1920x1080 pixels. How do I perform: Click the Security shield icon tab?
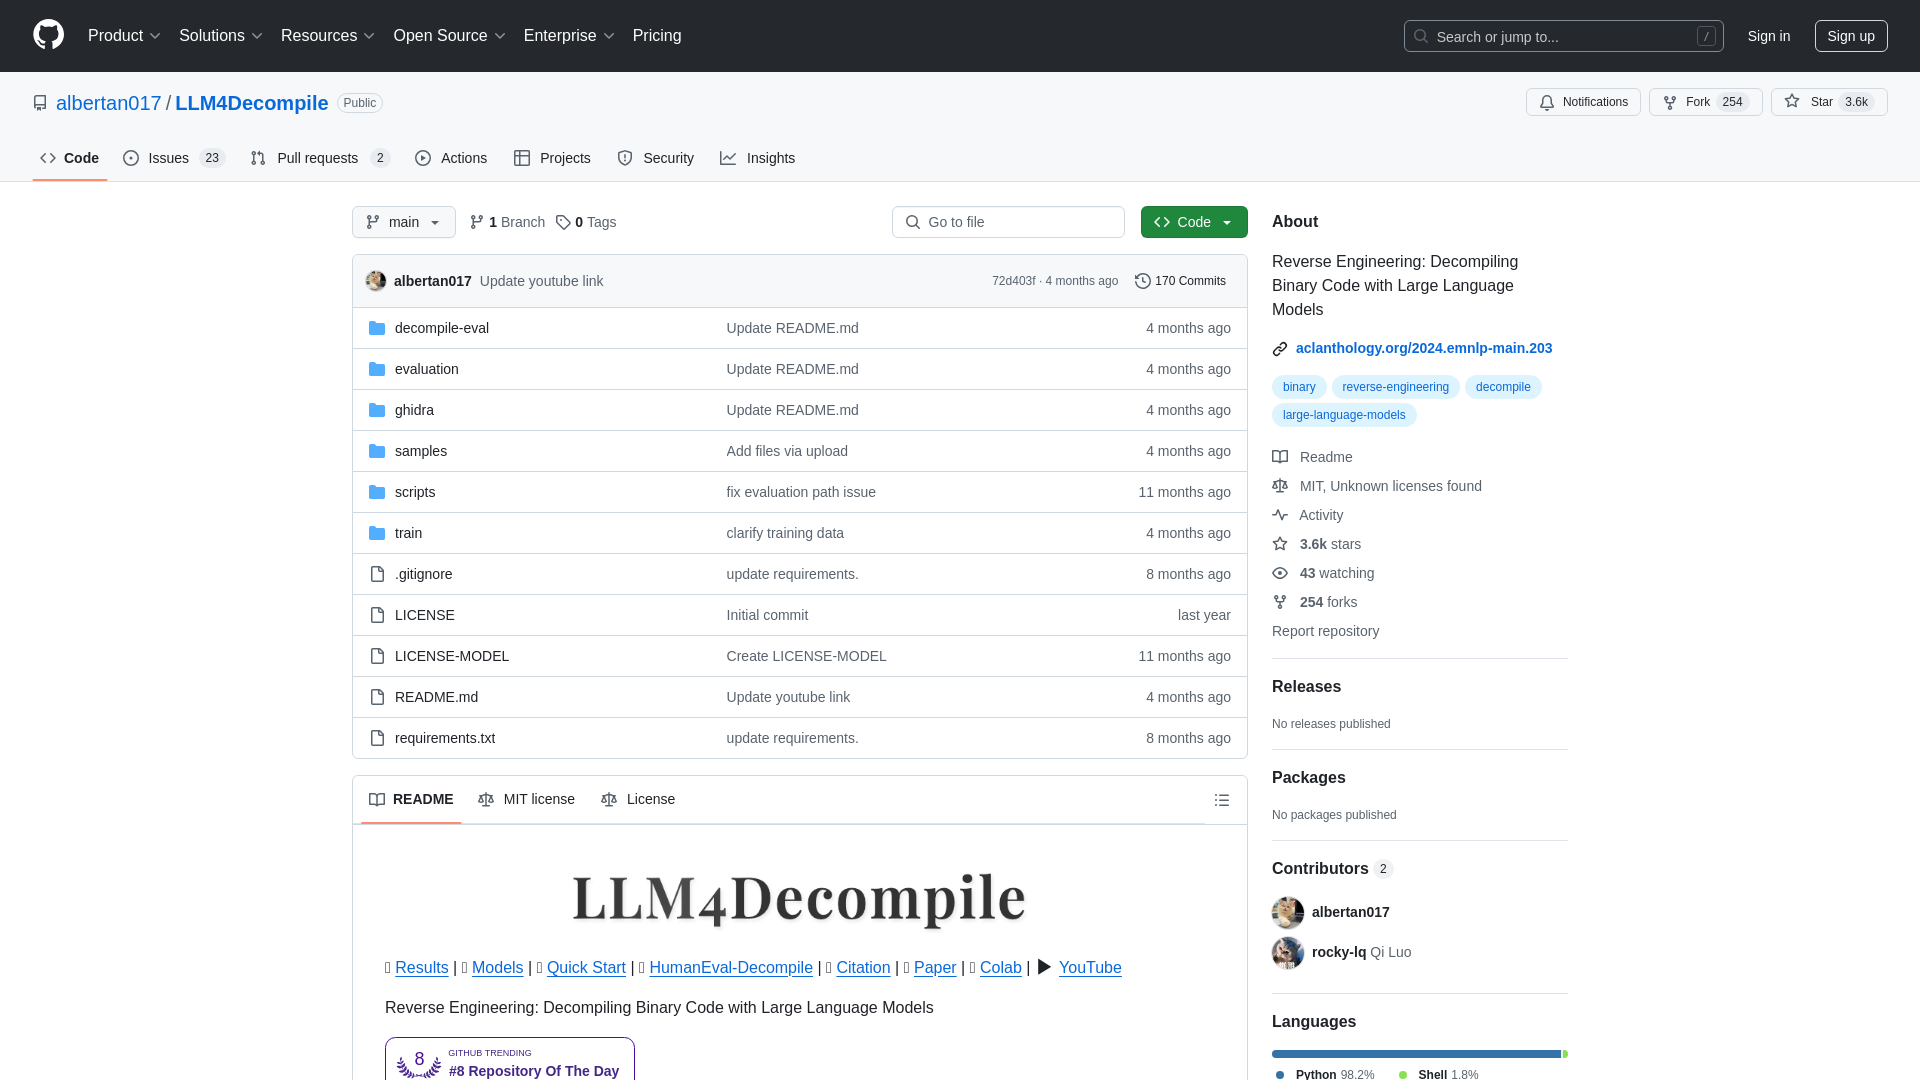click(x=655, y=157)
